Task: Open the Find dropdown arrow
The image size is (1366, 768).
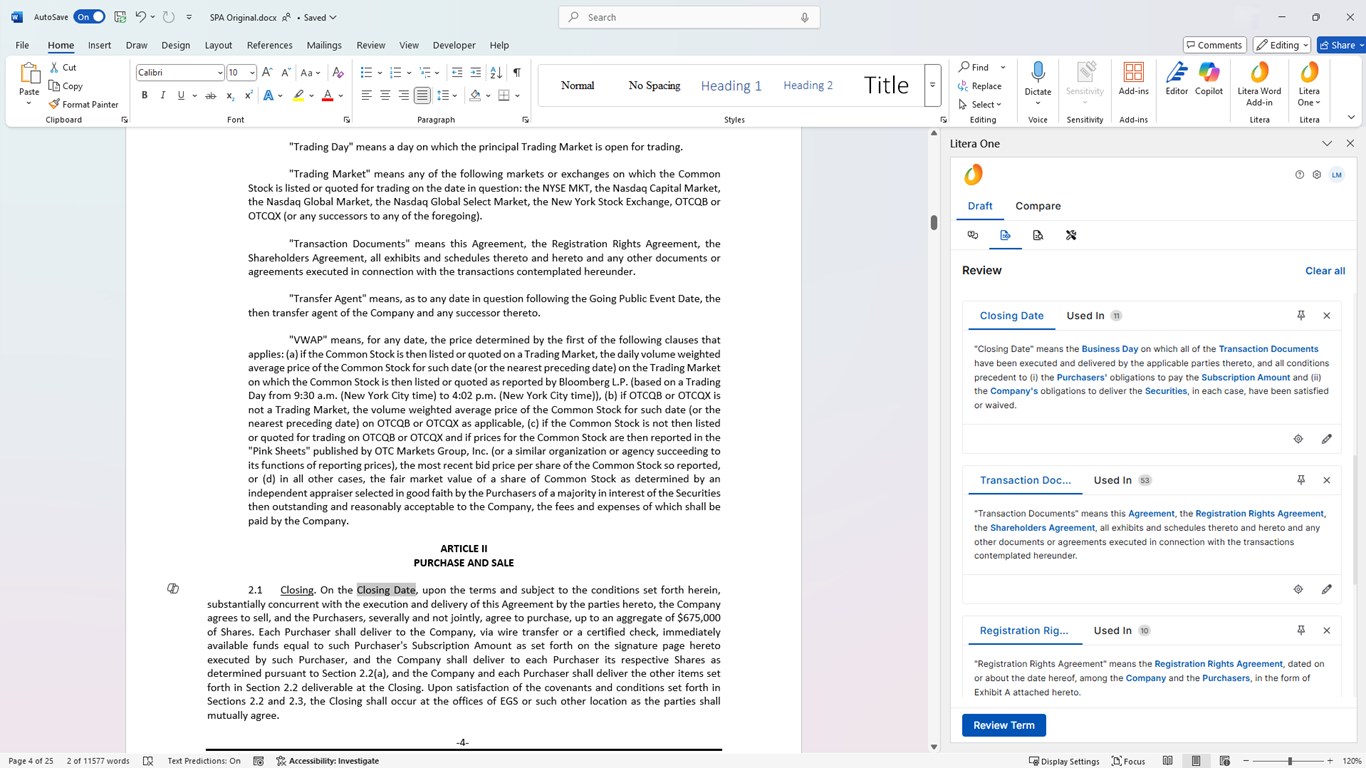Action: pyautogui.click(x=1003, y=68)
